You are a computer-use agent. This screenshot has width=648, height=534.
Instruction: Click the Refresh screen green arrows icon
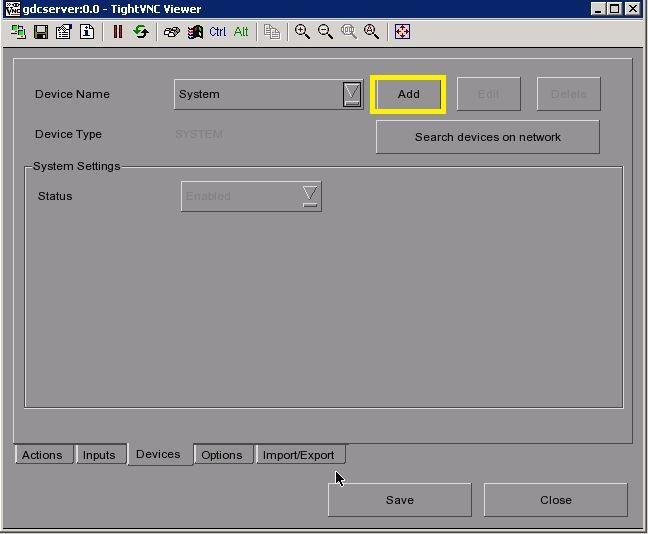[x=141, y=32]
